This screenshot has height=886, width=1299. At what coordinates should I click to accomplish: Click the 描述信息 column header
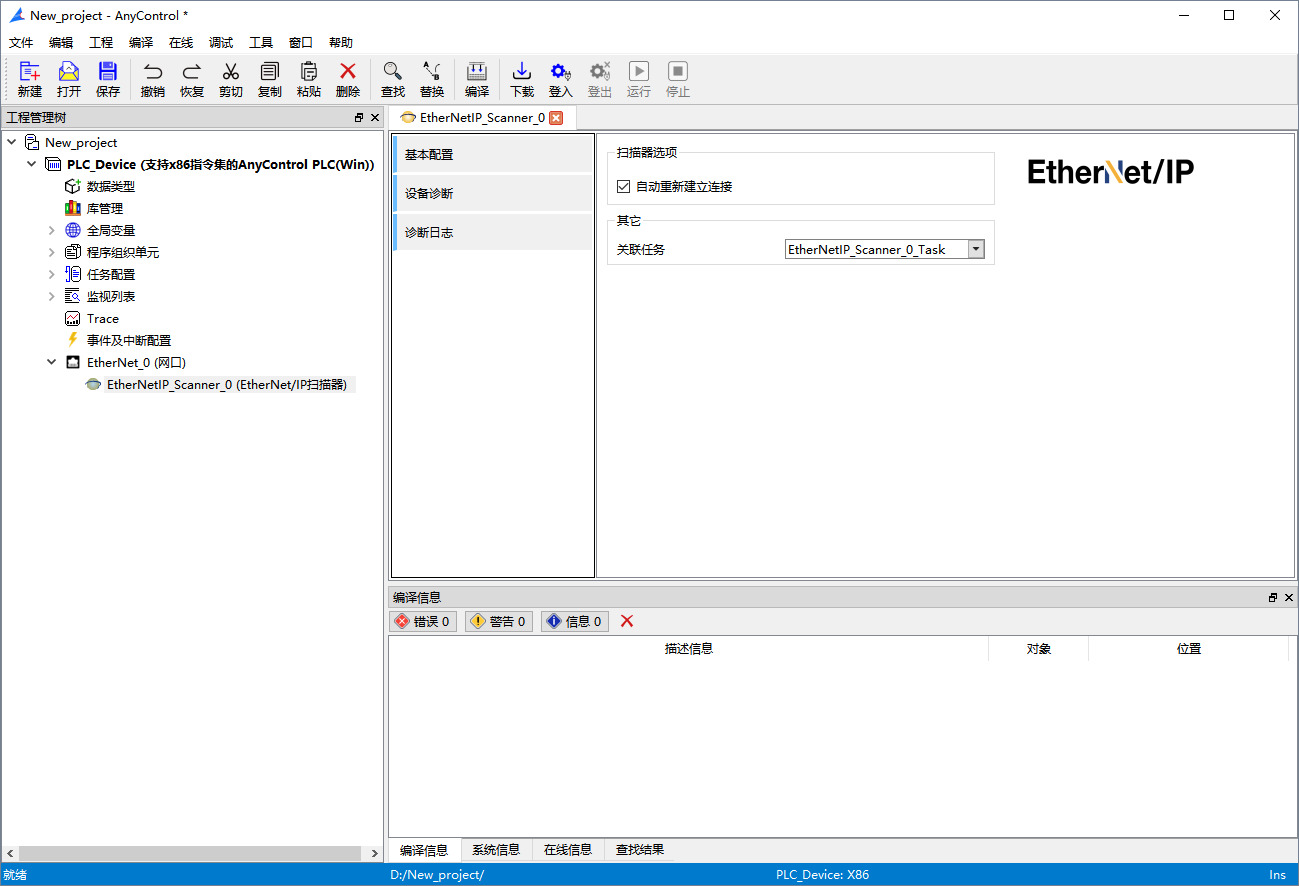point(689,649)
